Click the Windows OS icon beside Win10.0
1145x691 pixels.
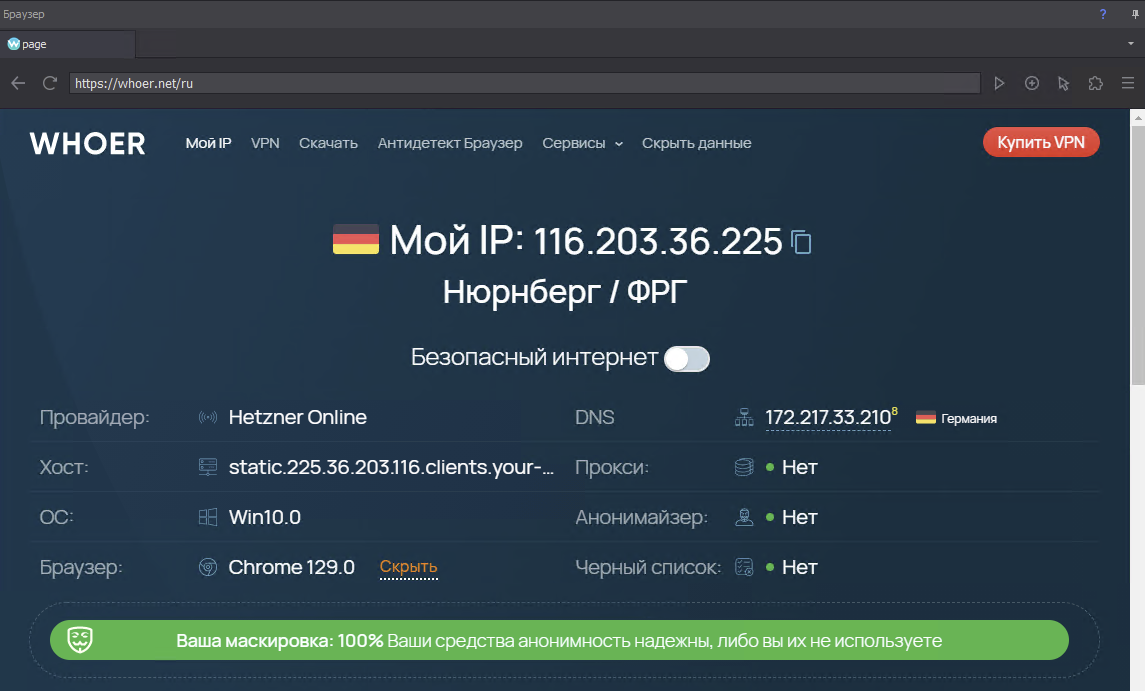click(208, 517)
